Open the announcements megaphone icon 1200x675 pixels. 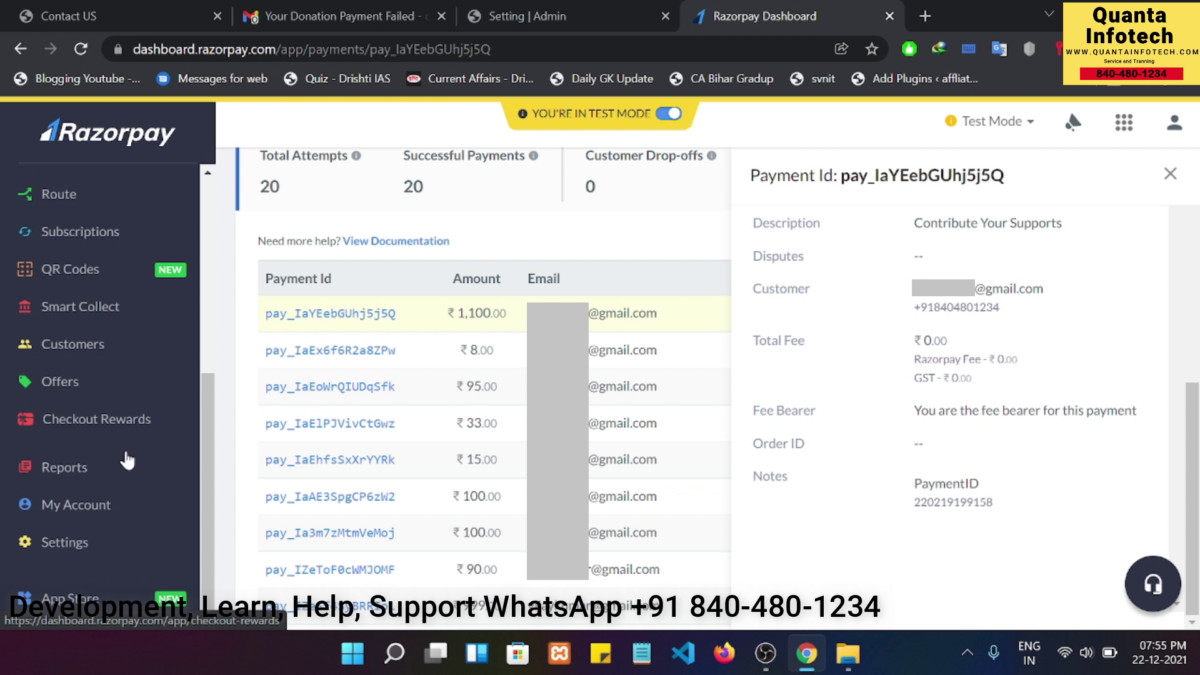point(1073,122)
